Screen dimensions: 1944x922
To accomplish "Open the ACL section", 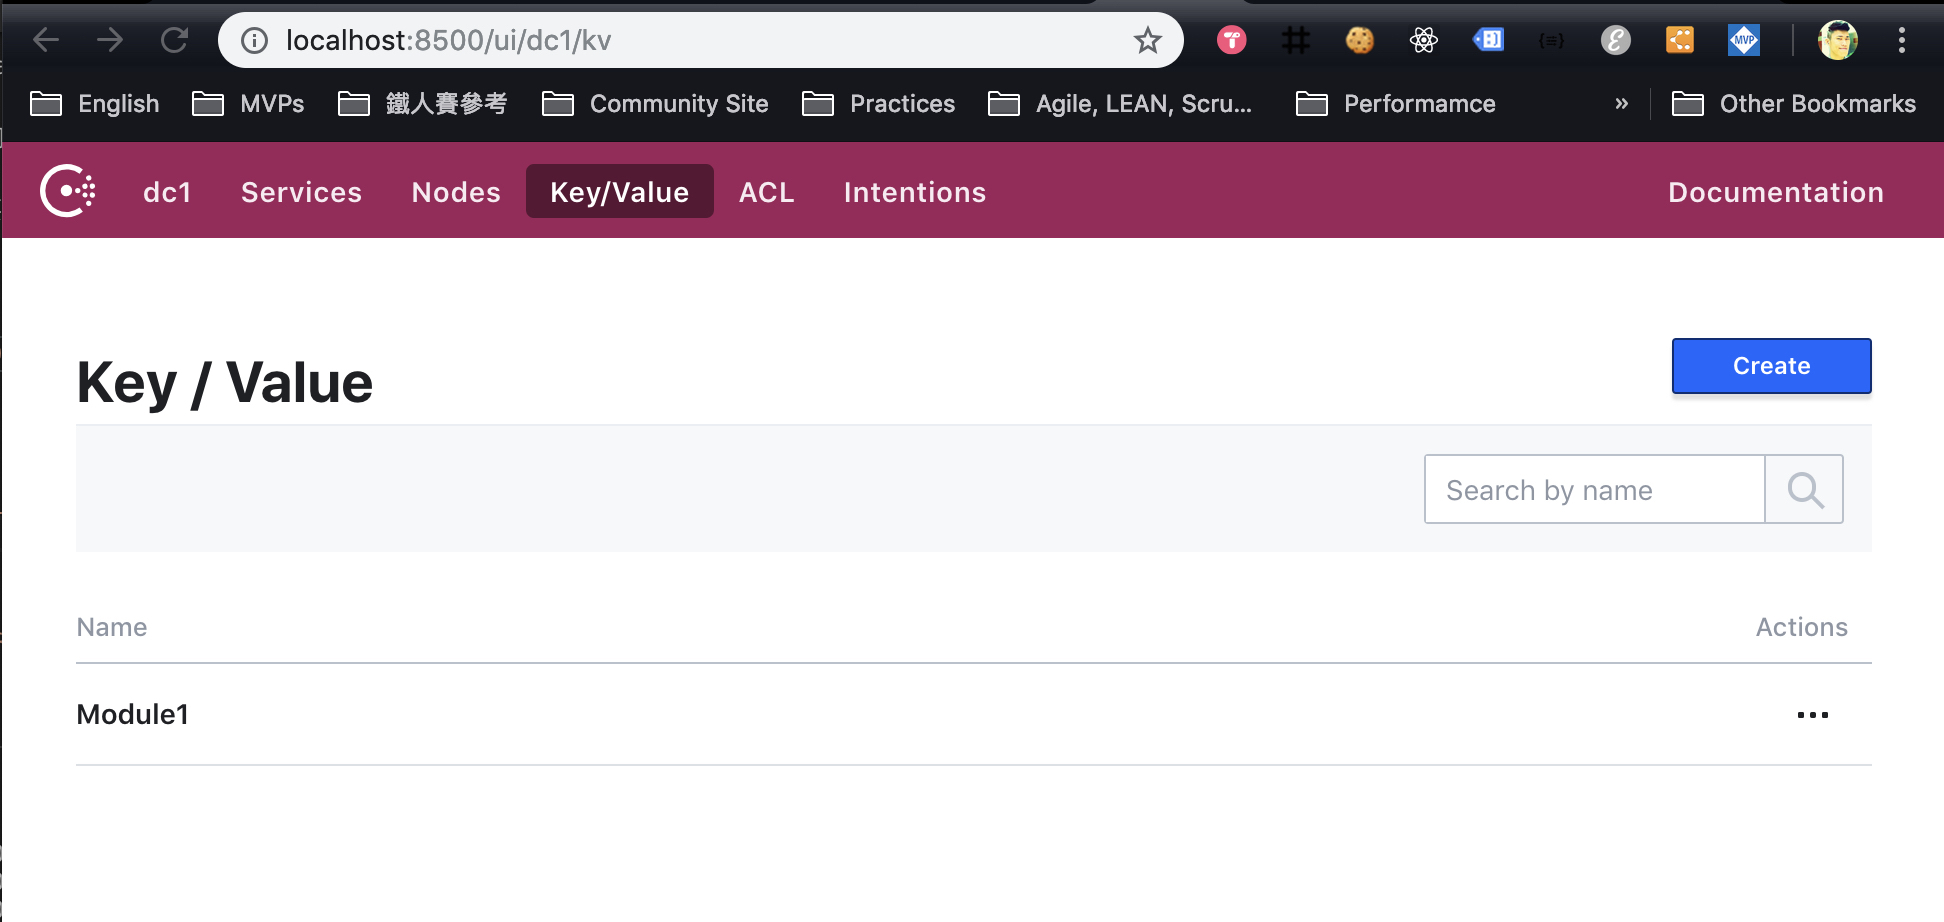I will [x=766, y=192].
